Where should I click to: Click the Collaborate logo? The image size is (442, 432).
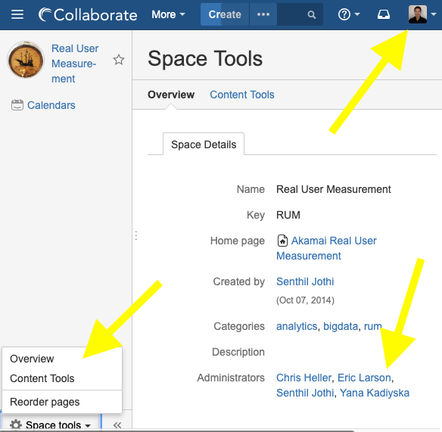pos(88,15)
